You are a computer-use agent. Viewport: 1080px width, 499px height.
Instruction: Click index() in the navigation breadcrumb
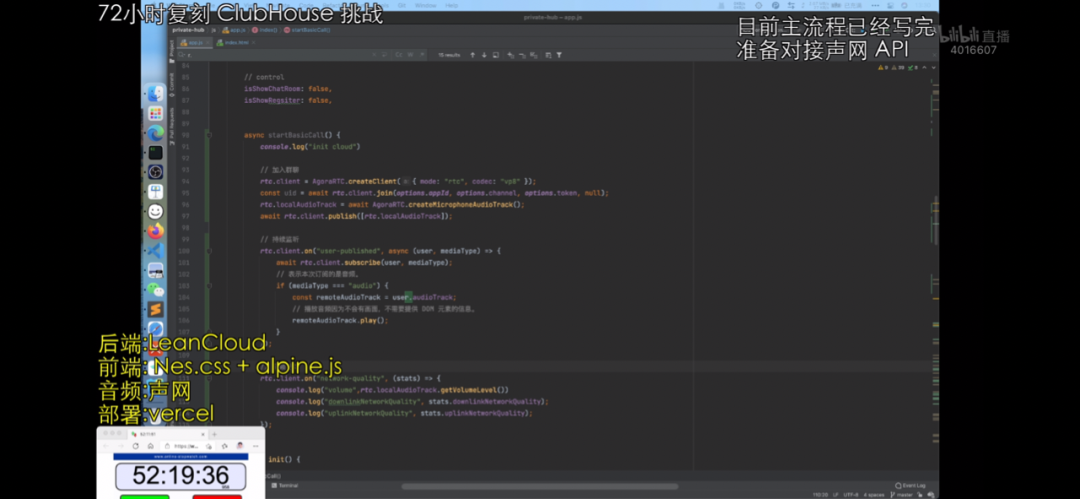pos(264,30)
